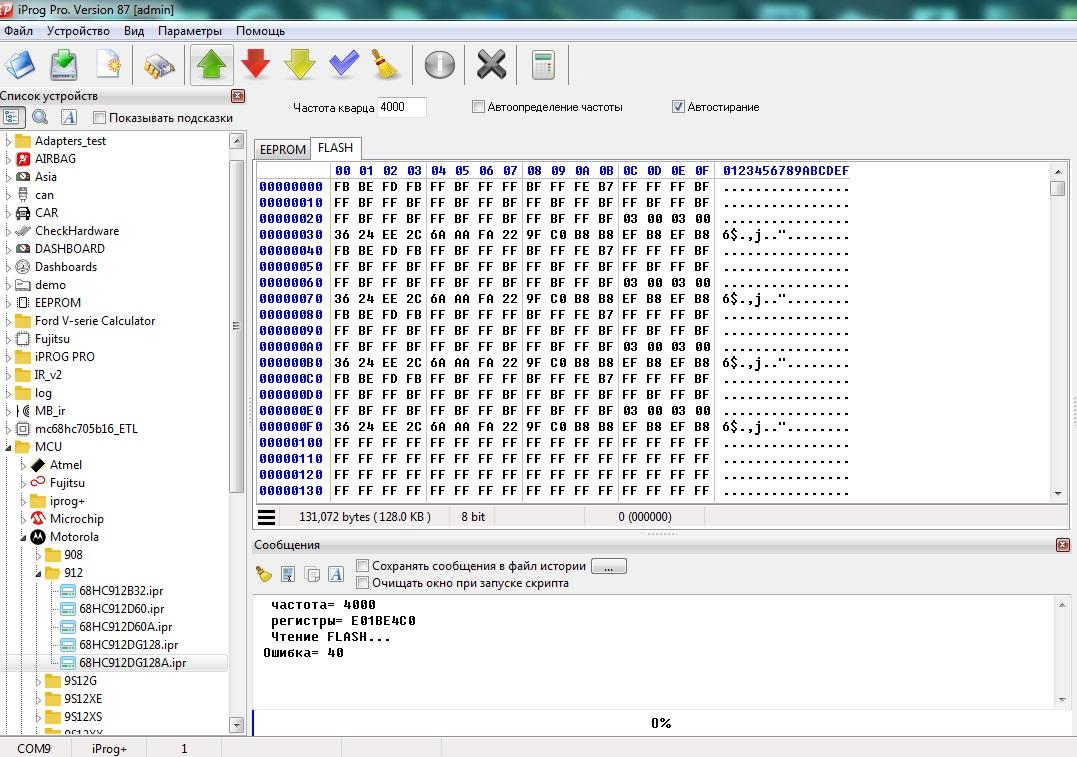Click the messages panel scroll down arrow
This screenshot has height=757, width=1077.
point(1063,700)
